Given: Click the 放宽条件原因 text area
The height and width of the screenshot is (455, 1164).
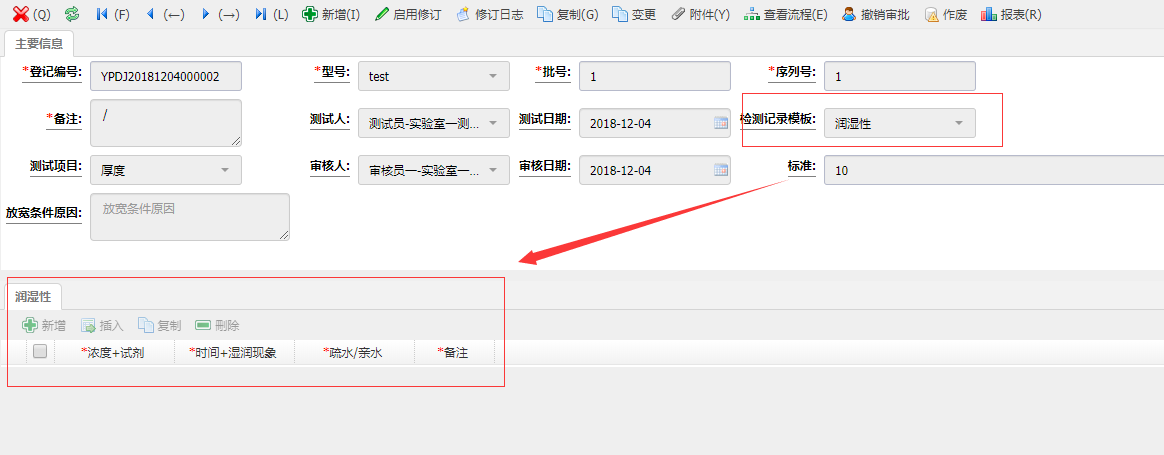Looking at the screenshot, I should tap(190, 217).
